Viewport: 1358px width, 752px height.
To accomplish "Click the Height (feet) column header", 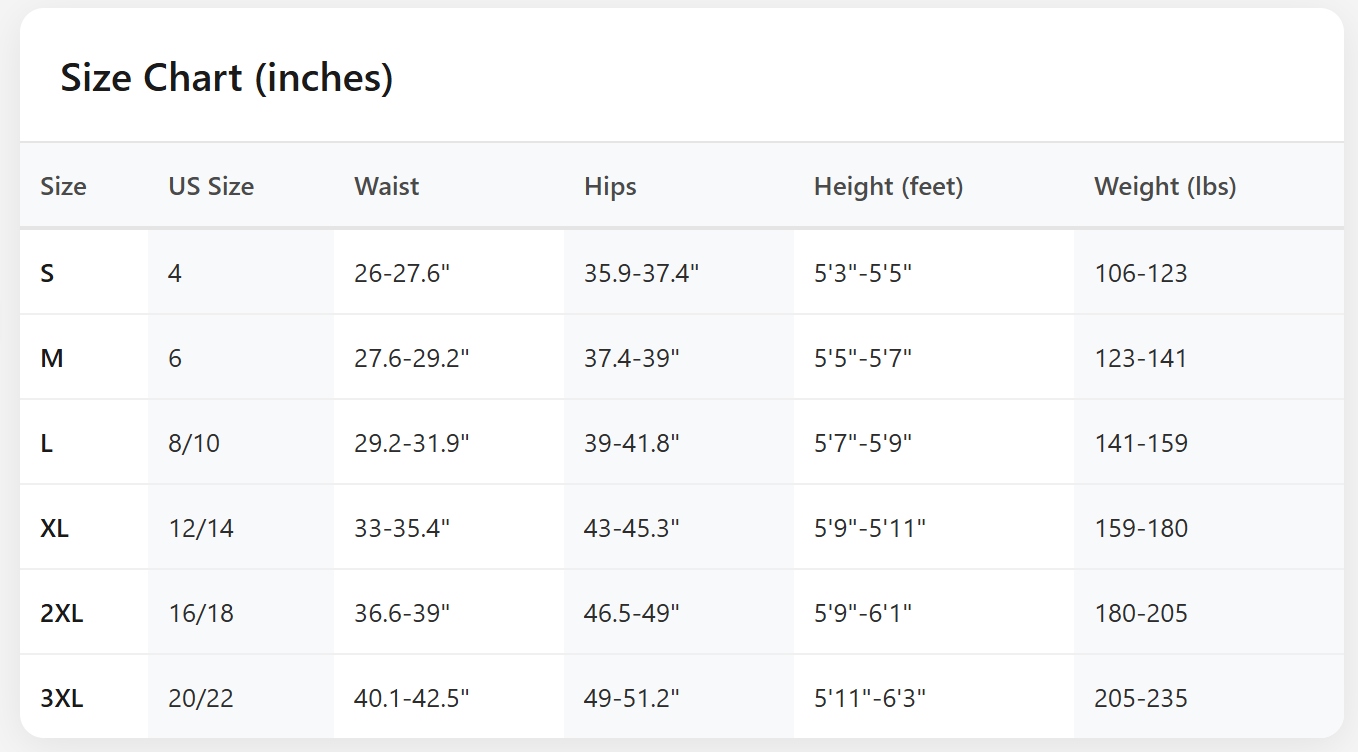I will coord(888,186).
